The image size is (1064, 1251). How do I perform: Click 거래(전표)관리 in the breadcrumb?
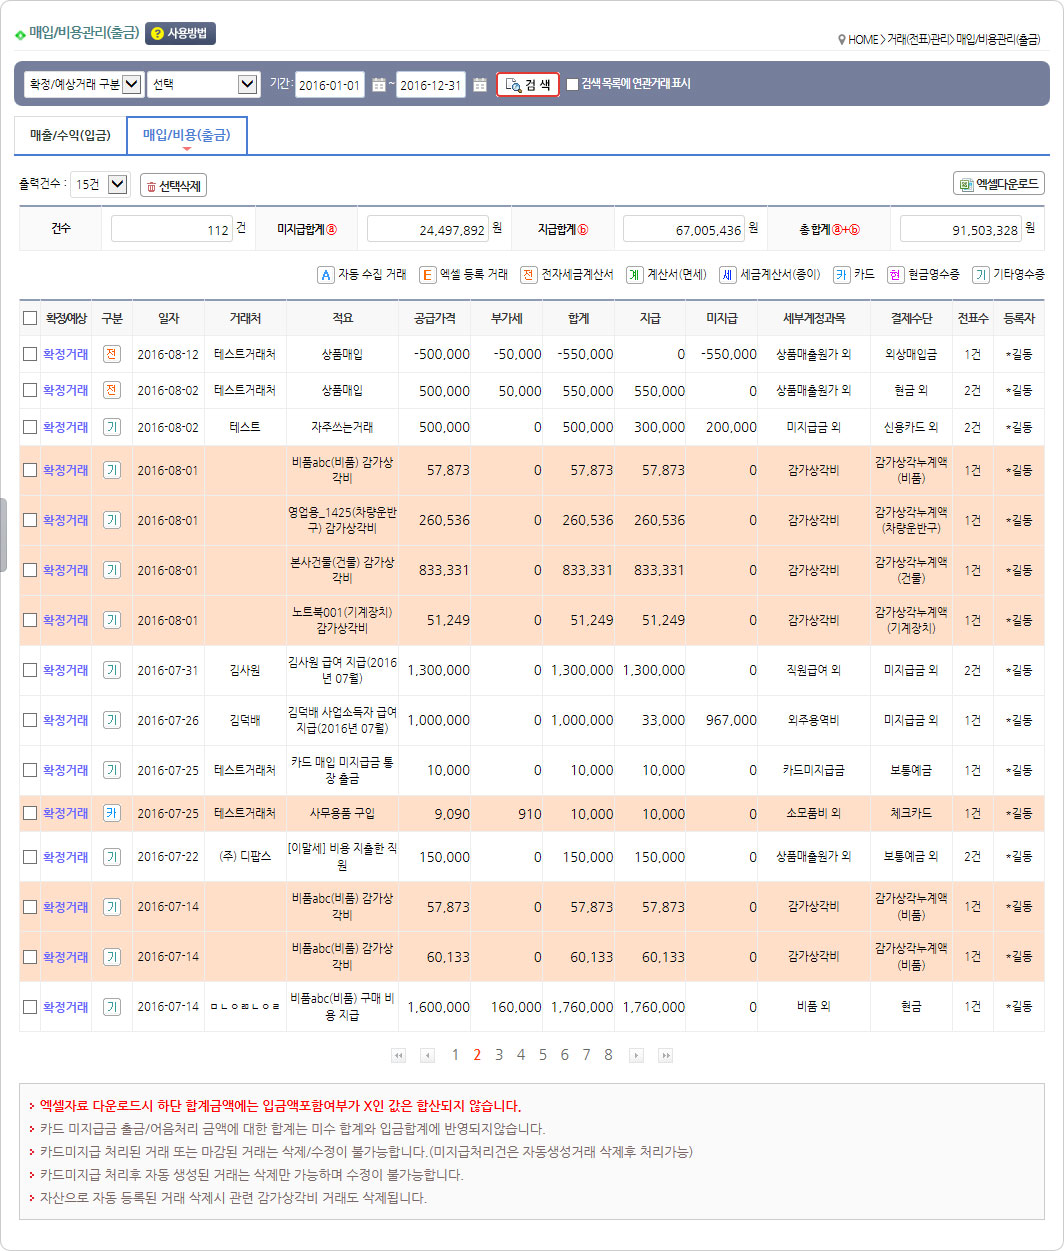click(918, 40)
